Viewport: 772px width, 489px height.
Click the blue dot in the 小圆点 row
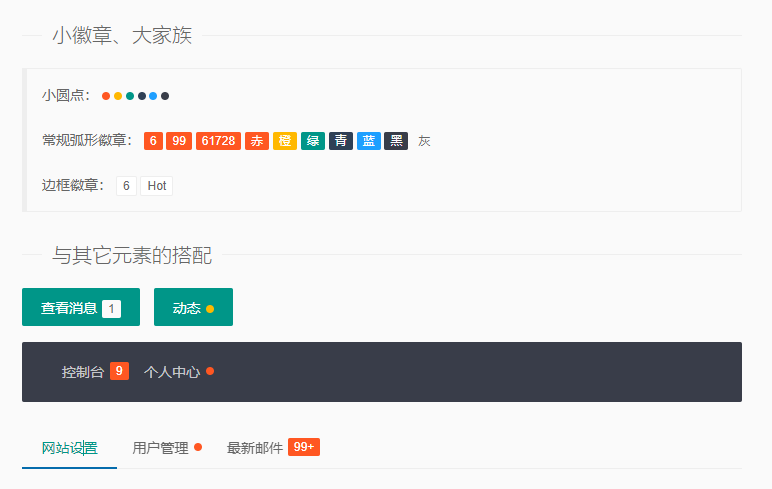pos(153,96)
